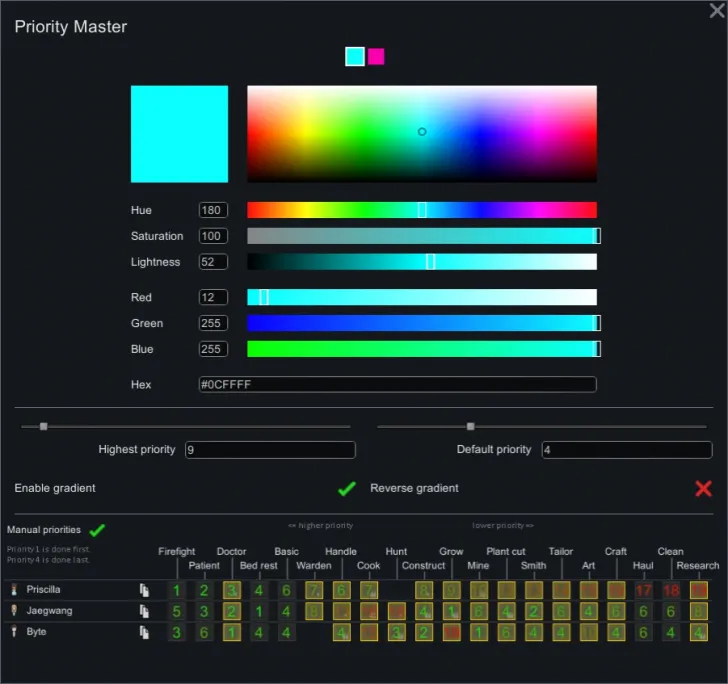Click the Default priority input field
Image resolution: width=728 pixels, height=684 pixels.
627,450
